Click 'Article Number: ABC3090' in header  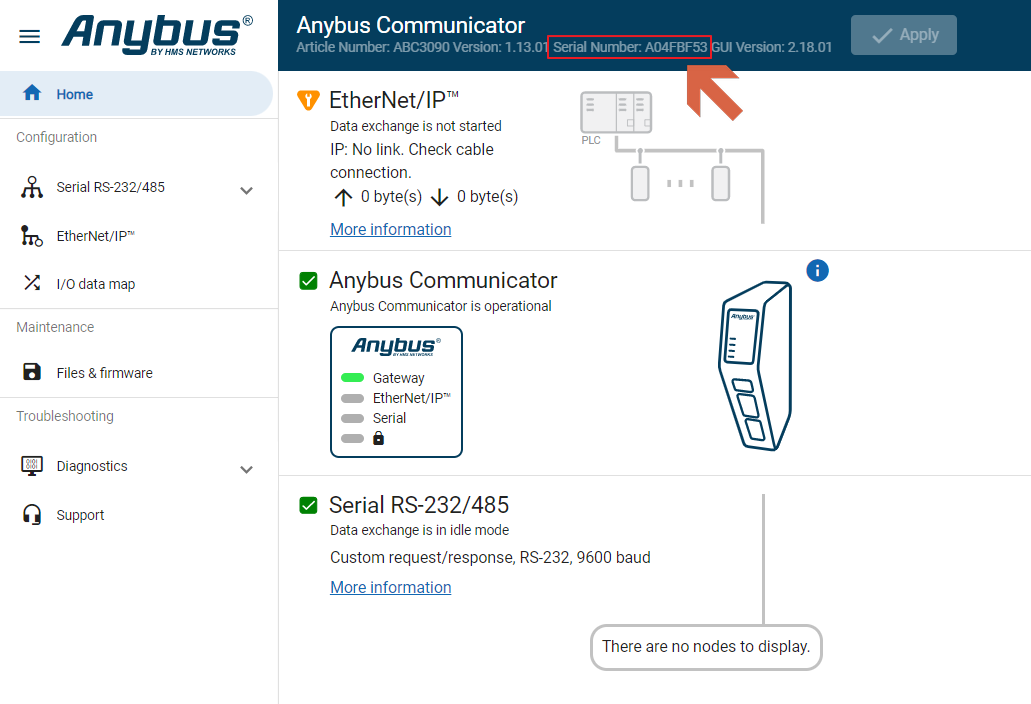[x=373, y=47]
